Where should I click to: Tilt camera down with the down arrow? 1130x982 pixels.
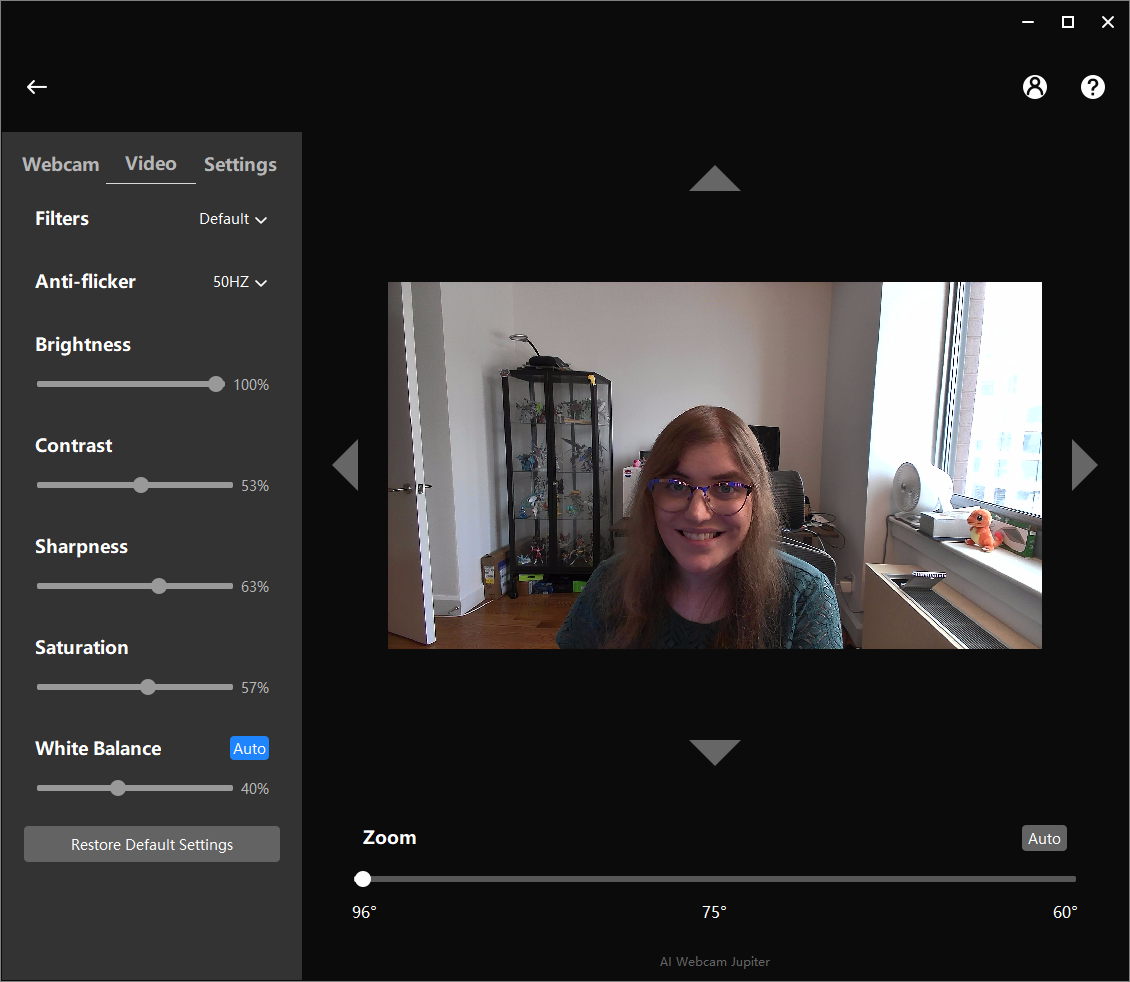point(714,752)
